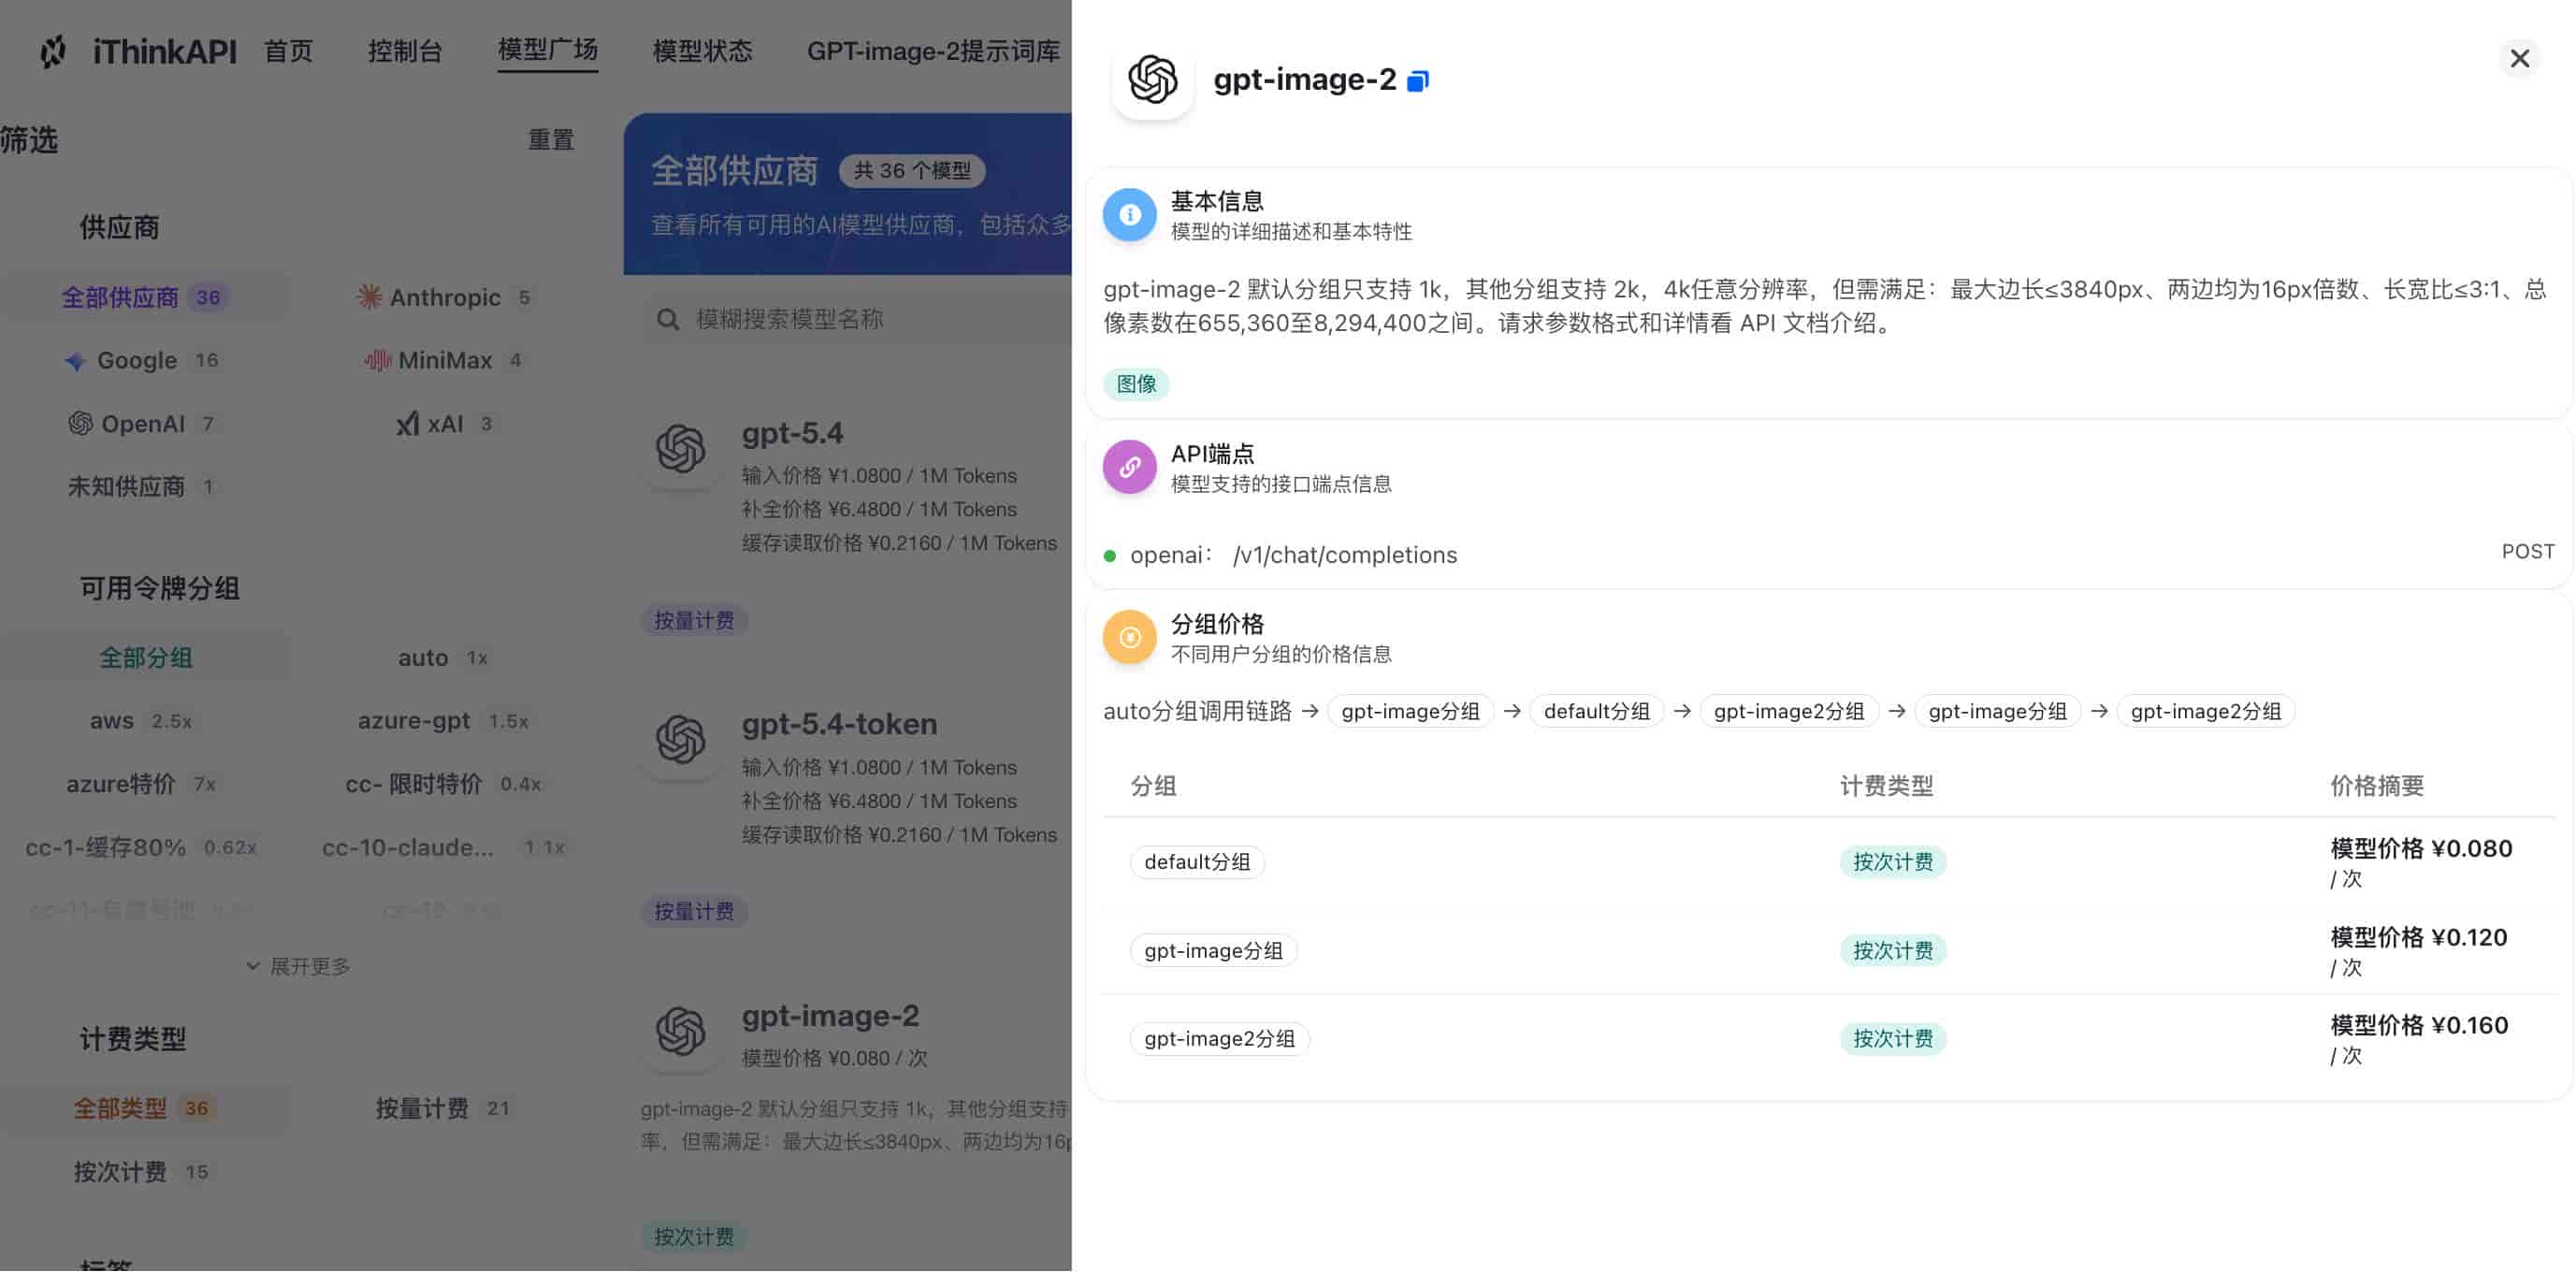The image size is (2576, 1272).
Task: Click the /v1/chat/completions endpoint text
Action: click(1344, 555)
